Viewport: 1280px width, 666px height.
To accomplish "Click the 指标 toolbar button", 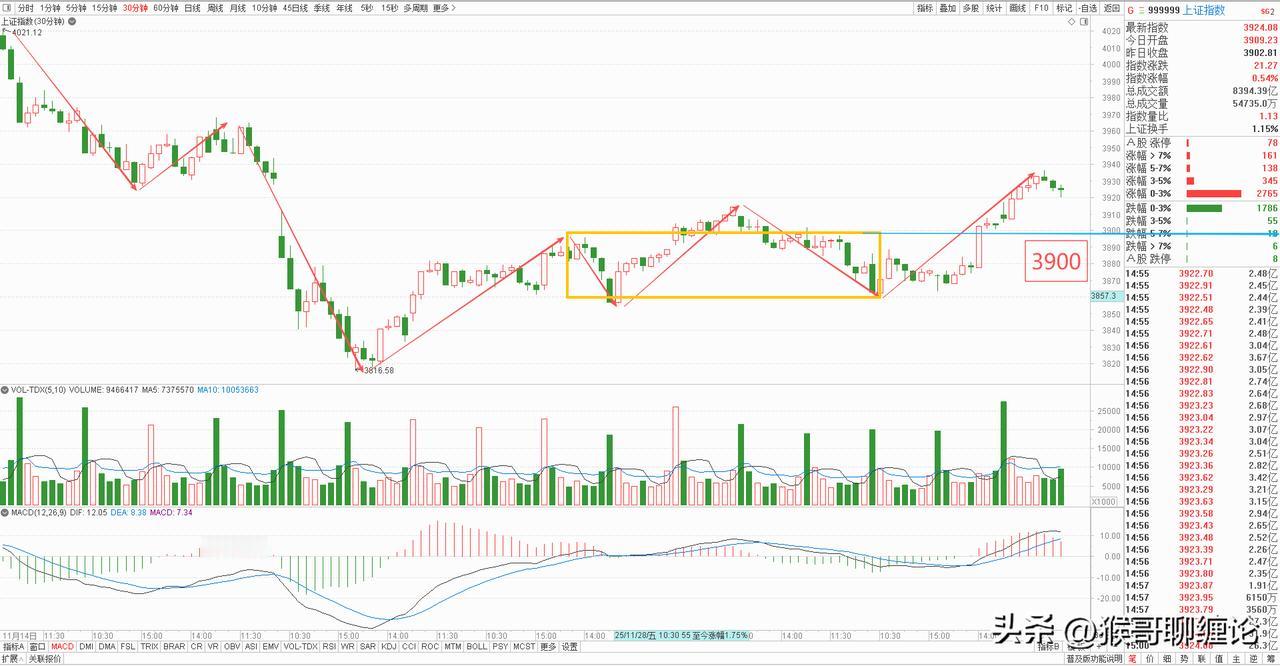I will click(924, 8).
